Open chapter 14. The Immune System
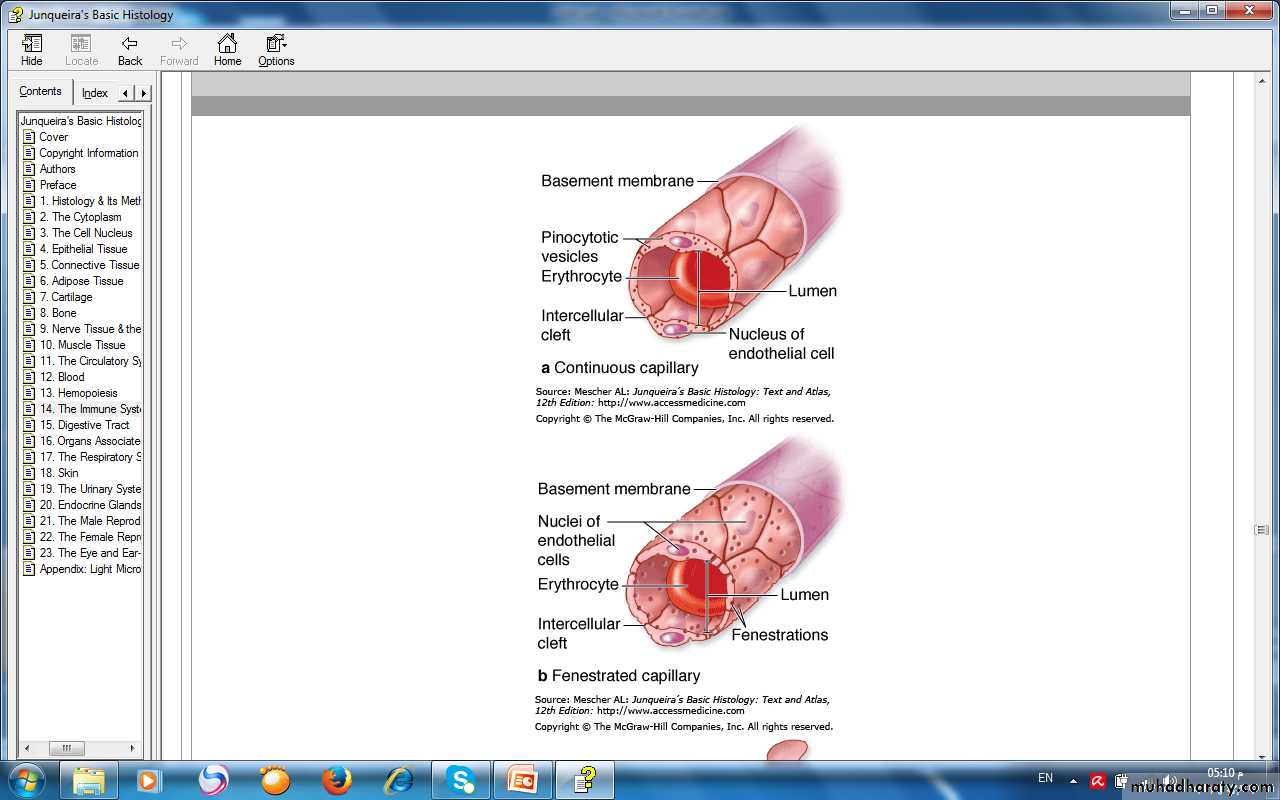 click(x=90, y=409)
